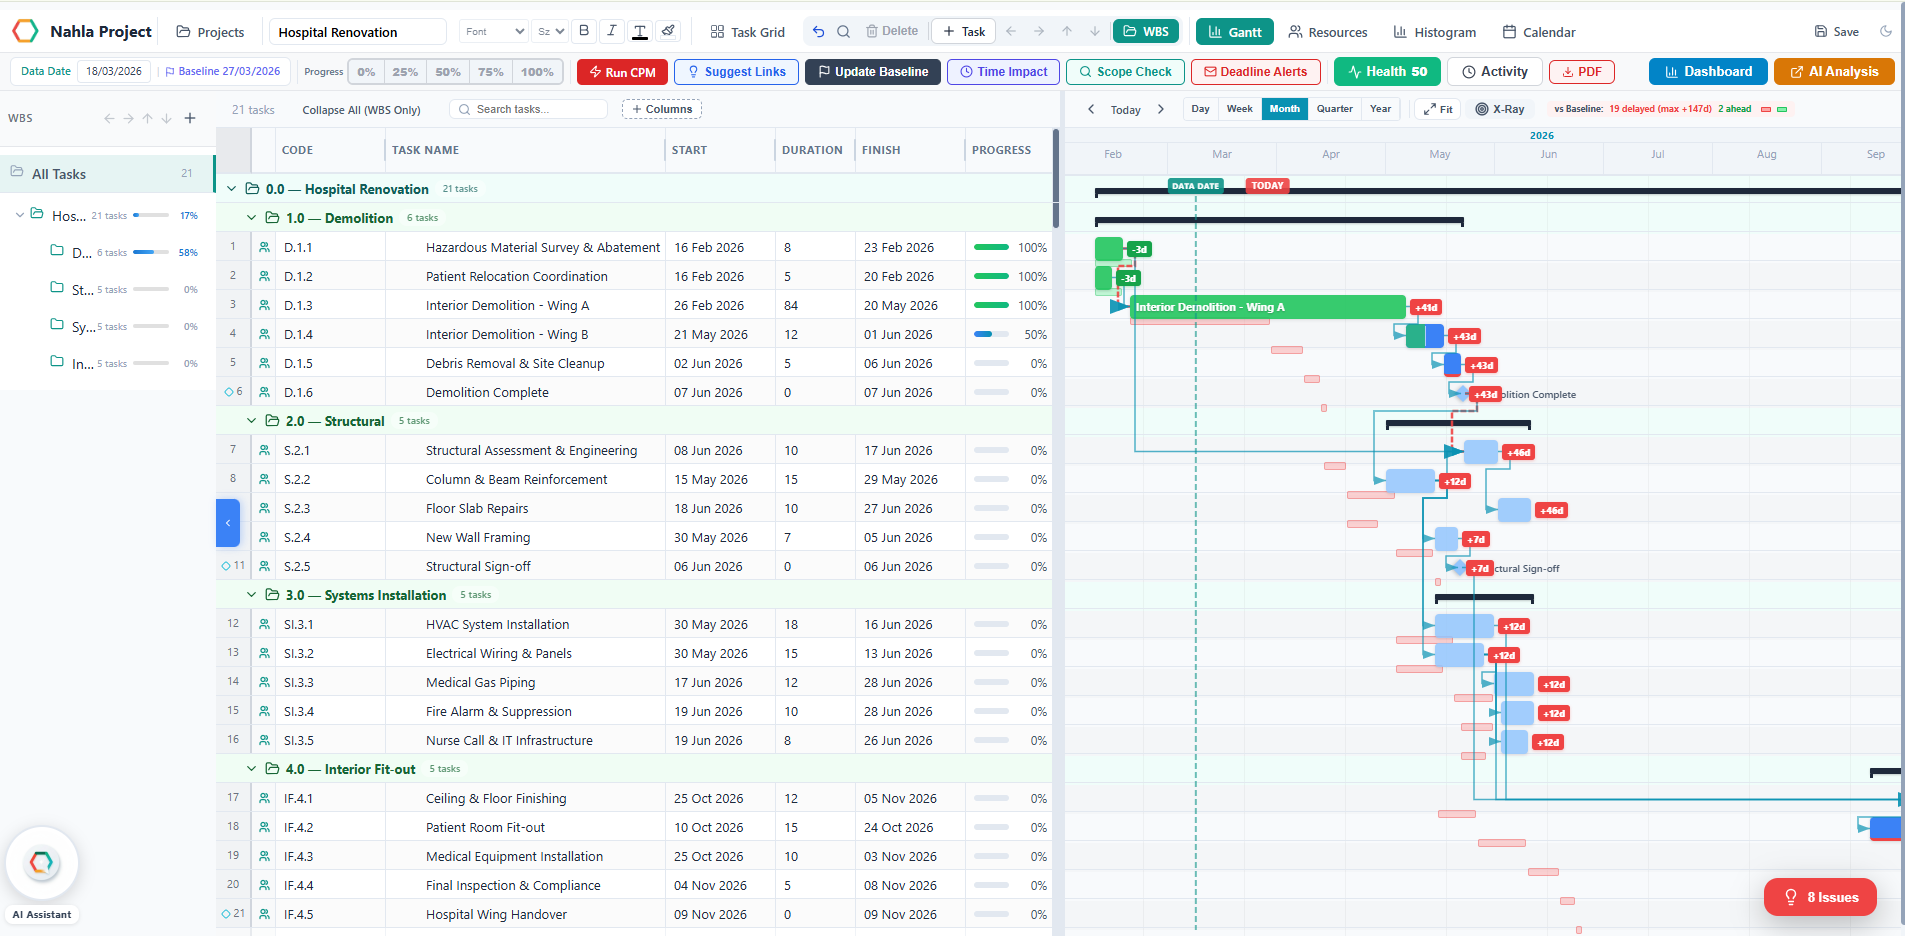Screen dimensions: 1905x936
Task: Toggle the green ahead baseline indicator
Action: pyautogui.click(x=1782, y=109)
